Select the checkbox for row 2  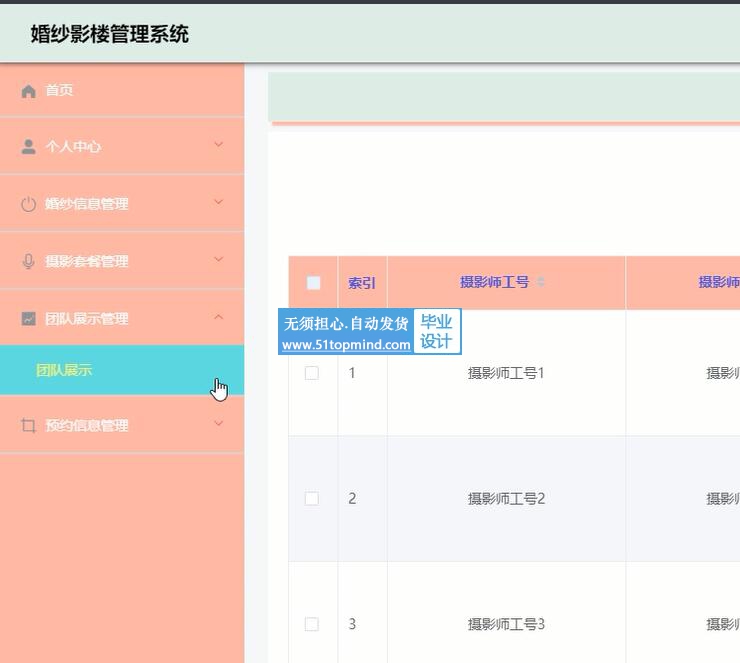coord(312,498)
